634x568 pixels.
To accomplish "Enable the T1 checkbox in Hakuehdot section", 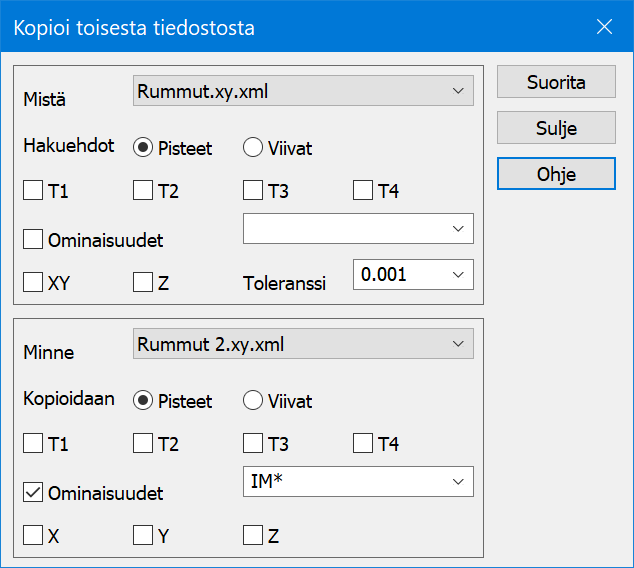I will [33, 191].
